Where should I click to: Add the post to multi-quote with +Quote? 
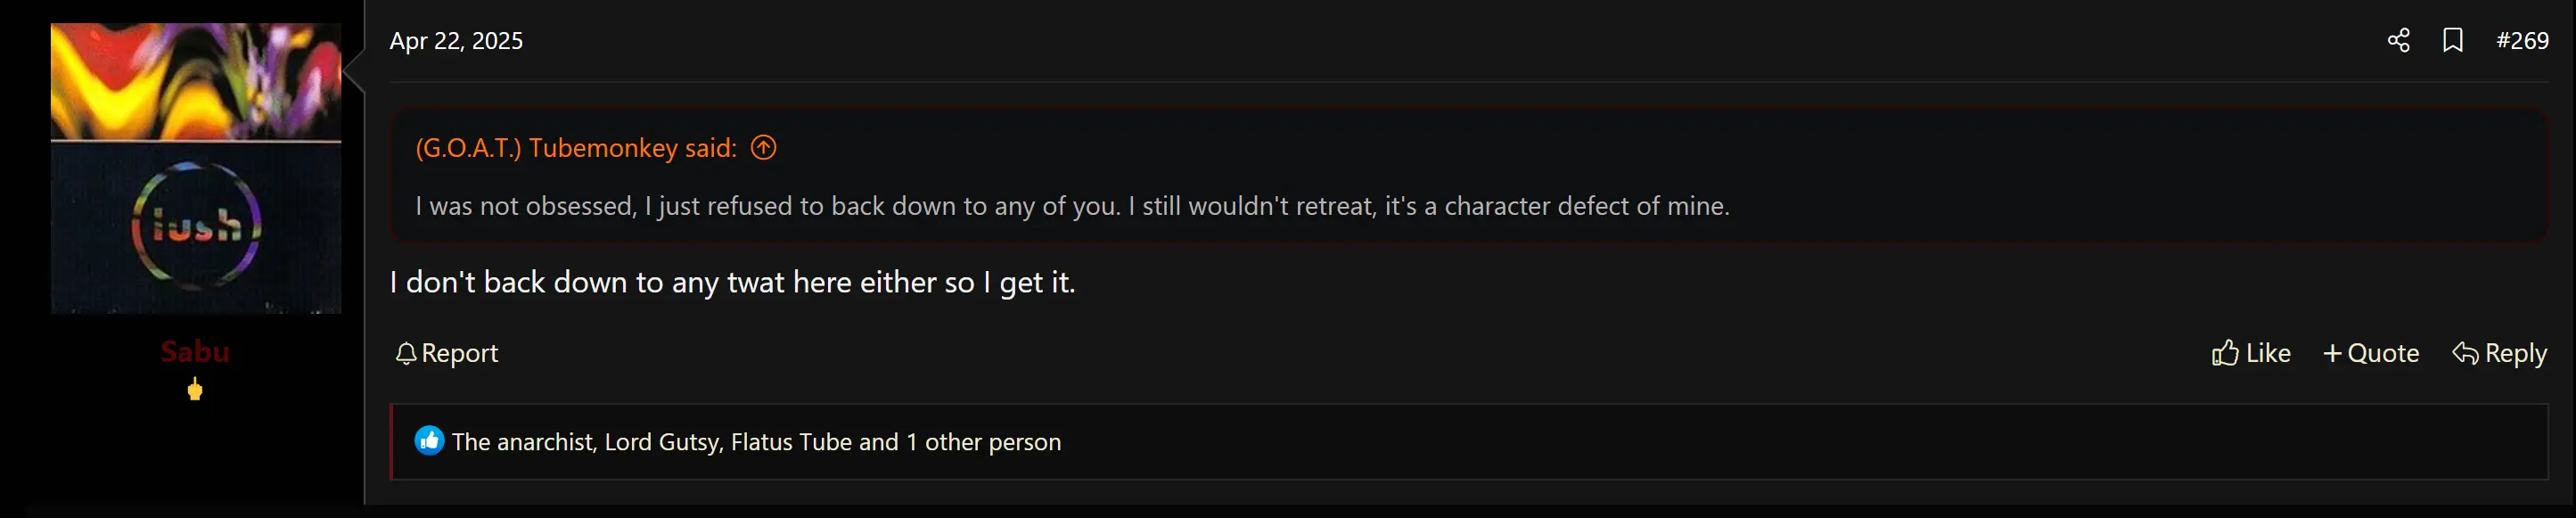point(2371,353)
